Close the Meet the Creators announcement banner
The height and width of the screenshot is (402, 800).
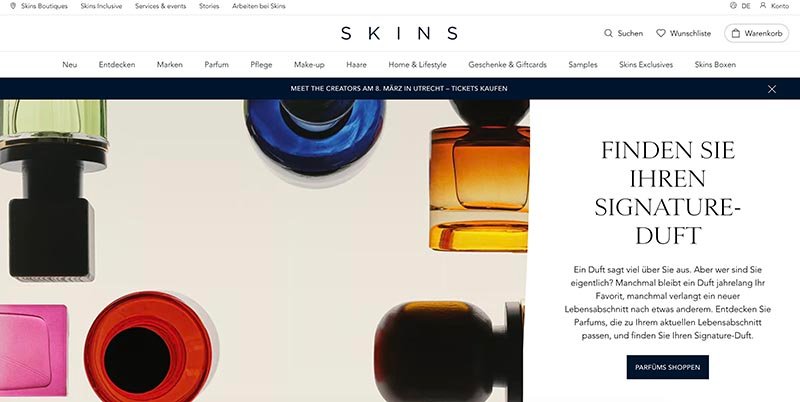click(772, 89)
